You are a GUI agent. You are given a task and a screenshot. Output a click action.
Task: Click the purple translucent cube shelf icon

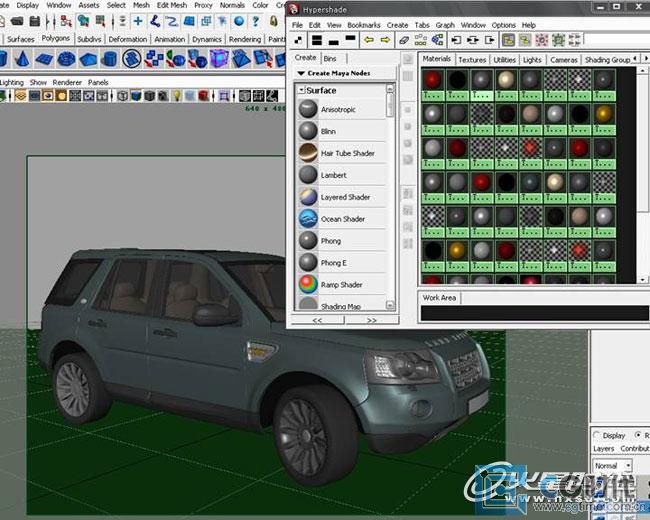click(x=219, y=58)
